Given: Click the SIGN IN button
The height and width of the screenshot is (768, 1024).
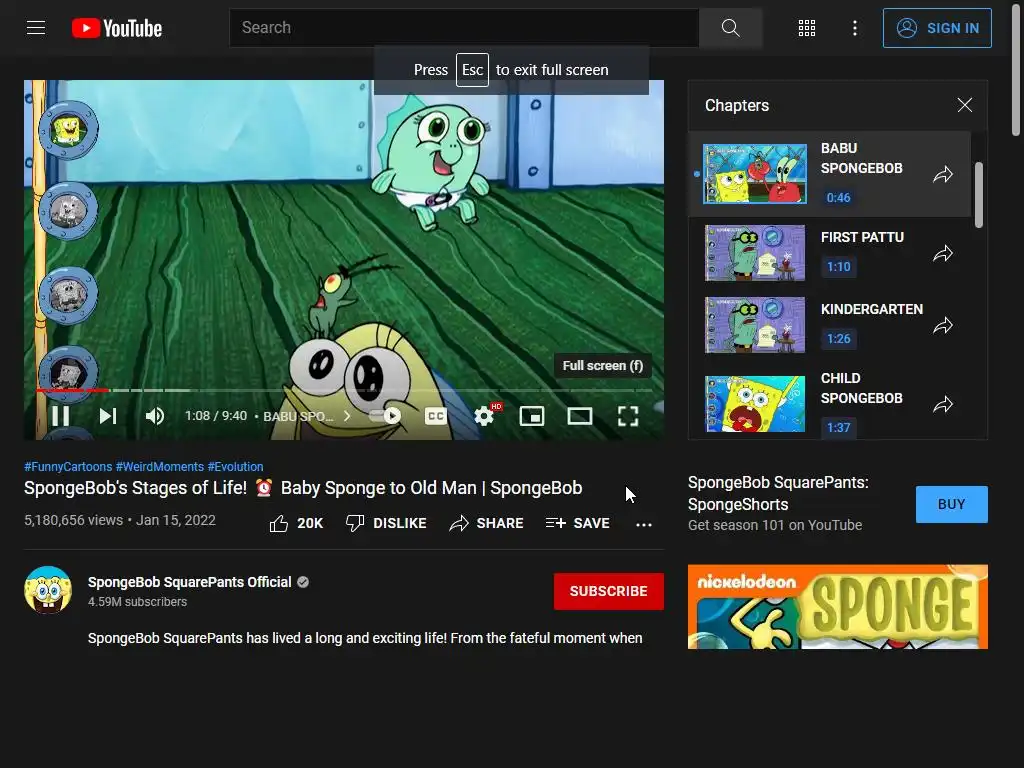Looking at the screenshot, I should tap(937, 28).
